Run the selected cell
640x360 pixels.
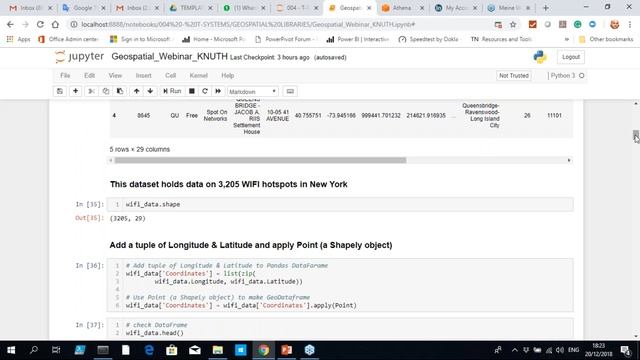(172, 91)
